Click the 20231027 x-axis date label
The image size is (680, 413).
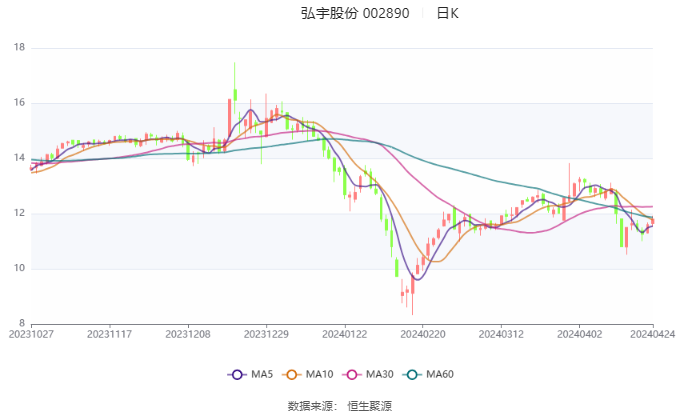tap(31, 334)
